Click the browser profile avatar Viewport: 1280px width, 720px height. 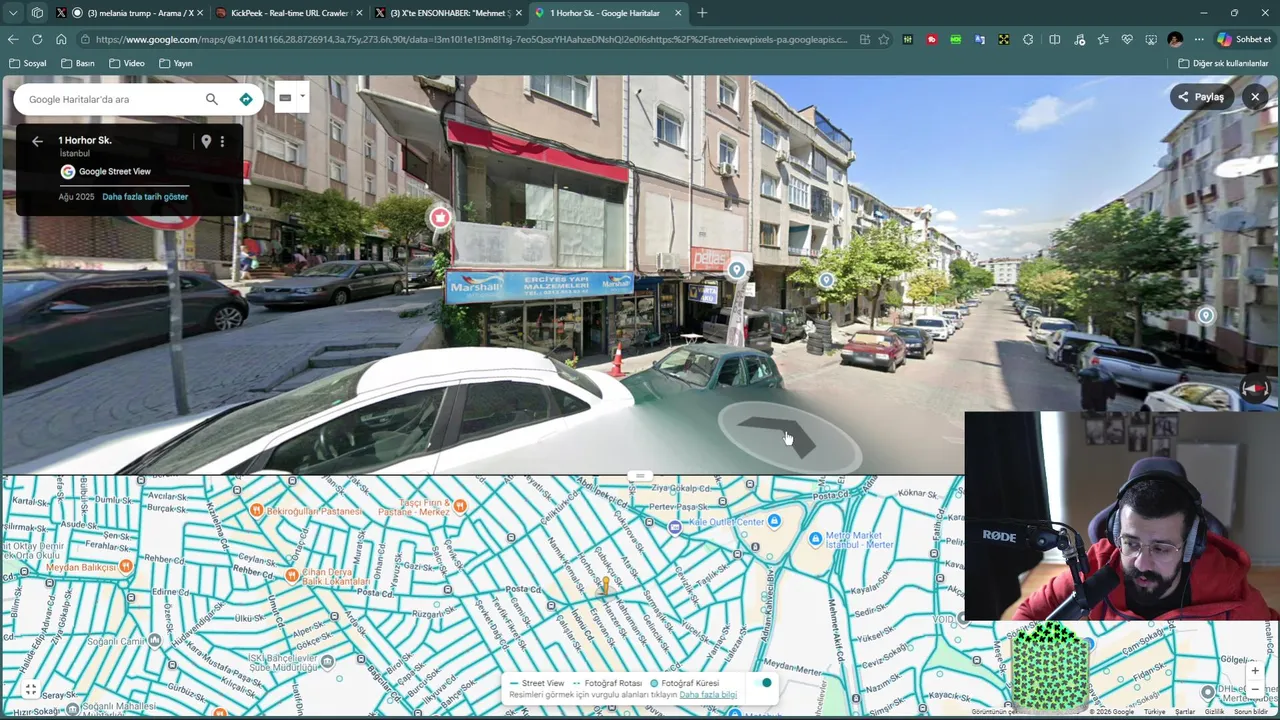tap(1175, 39)
